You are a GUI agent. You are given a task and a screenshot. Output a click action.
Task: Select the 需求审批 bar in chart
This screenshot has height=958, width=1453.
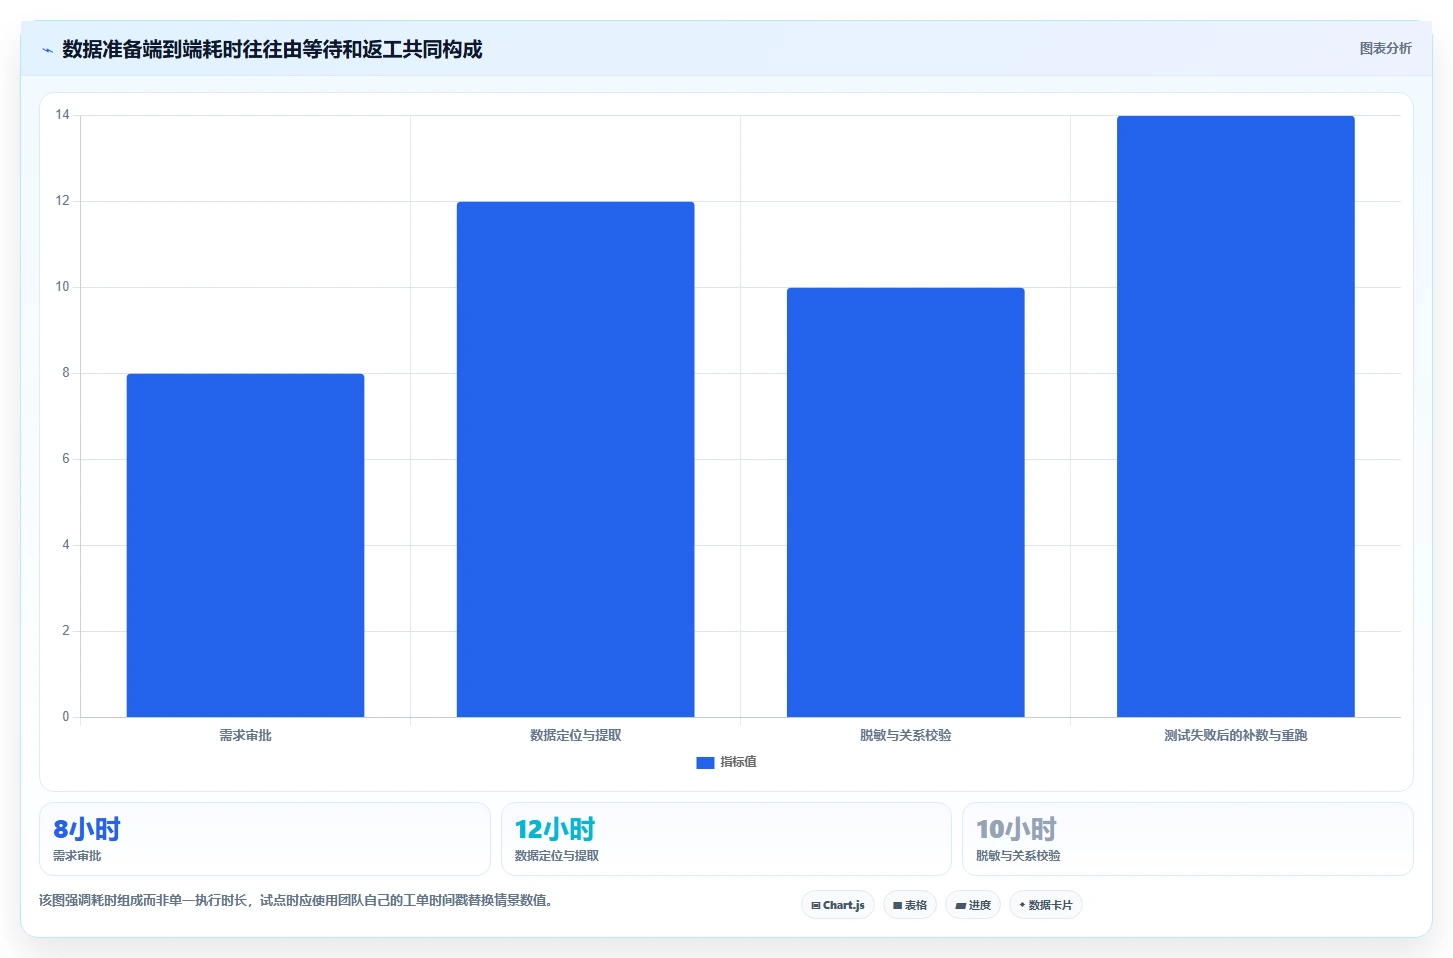[x=245, y=545]
